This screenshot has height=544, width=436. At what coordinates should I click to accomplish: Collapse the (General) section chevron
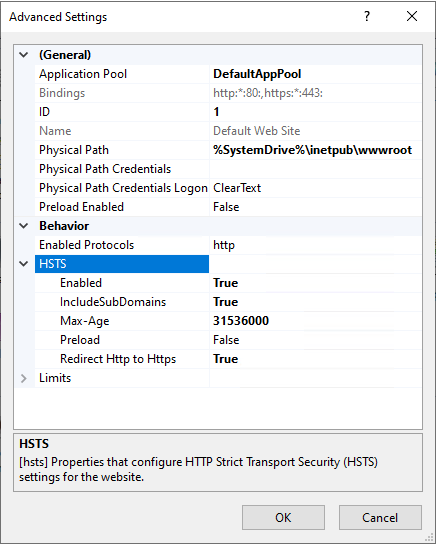tap(24, 55)
